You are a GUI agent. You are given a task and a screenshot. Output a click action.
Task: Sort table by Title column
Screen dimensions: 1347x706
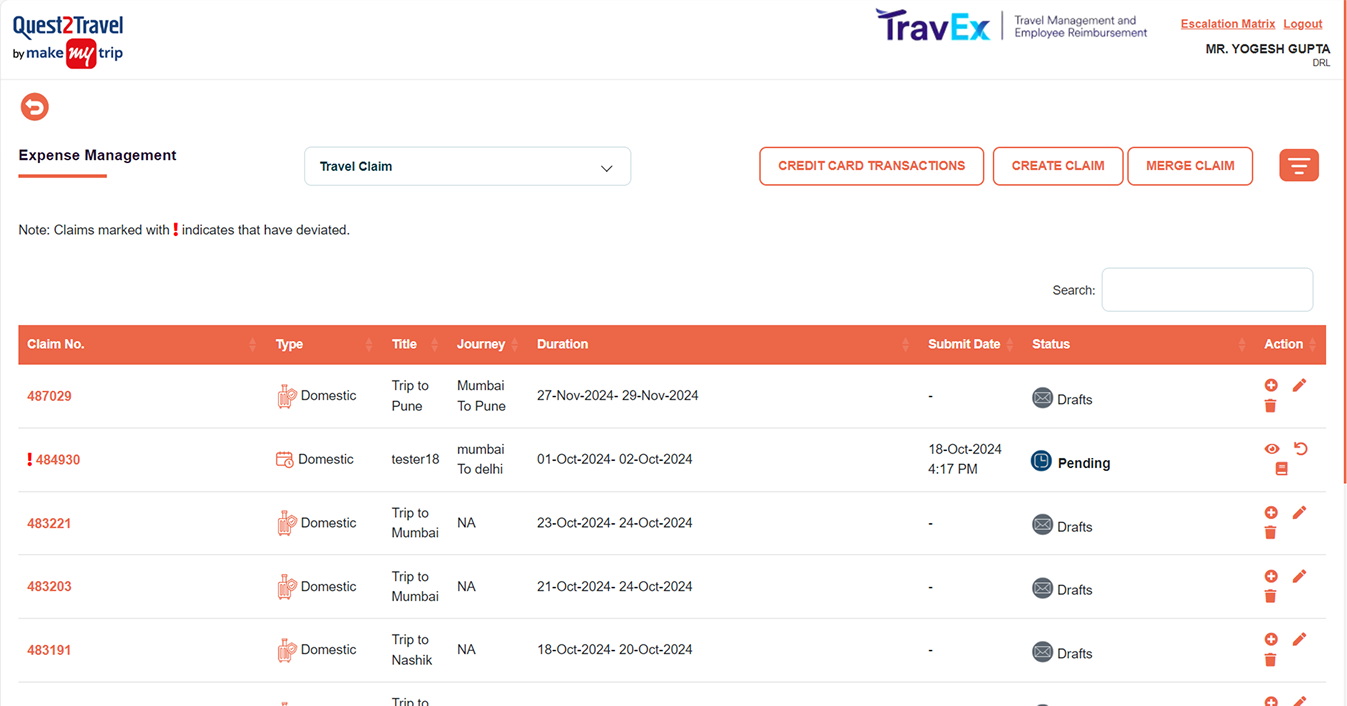click(415, 344)
